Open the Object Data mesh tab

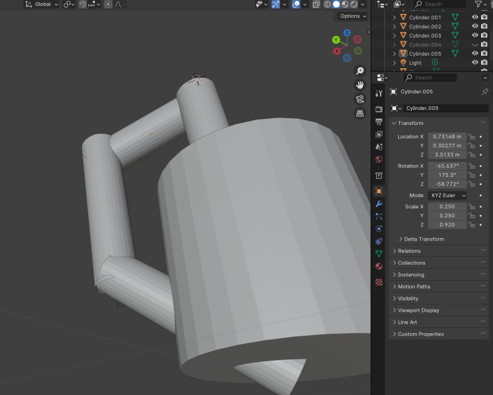379,254
